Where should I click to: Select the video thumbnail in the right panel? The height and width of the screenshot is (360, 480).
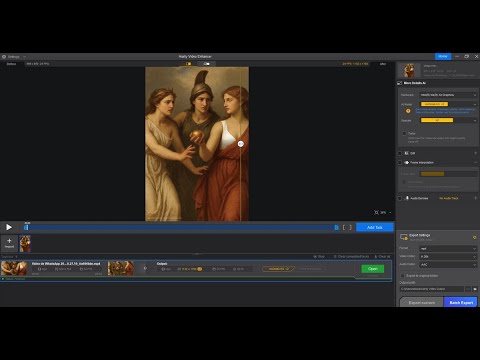(x=409, y=70)
